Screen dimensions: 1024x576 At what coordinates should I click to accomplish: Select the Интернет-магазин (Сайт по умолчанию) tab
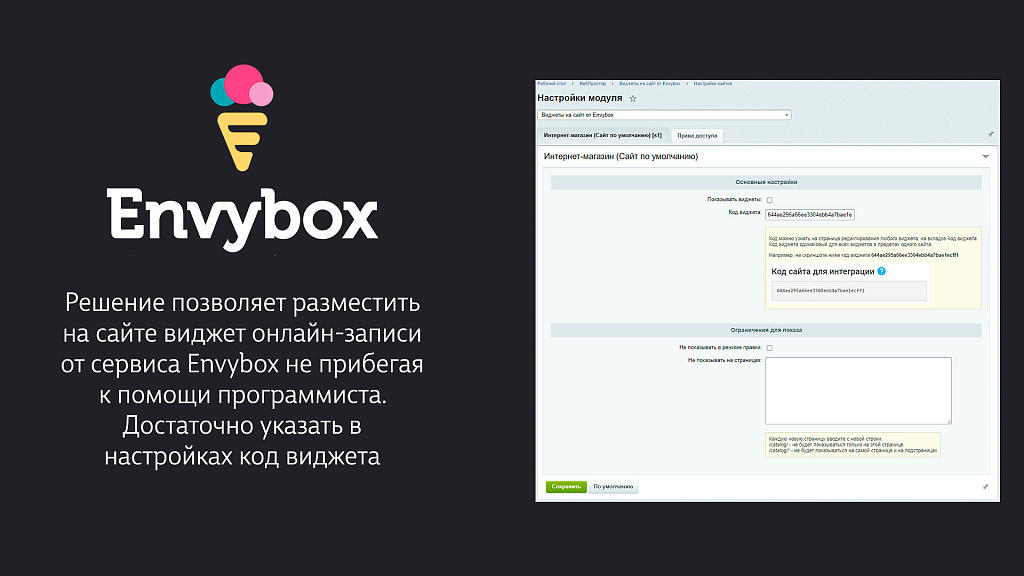(601, 134)
